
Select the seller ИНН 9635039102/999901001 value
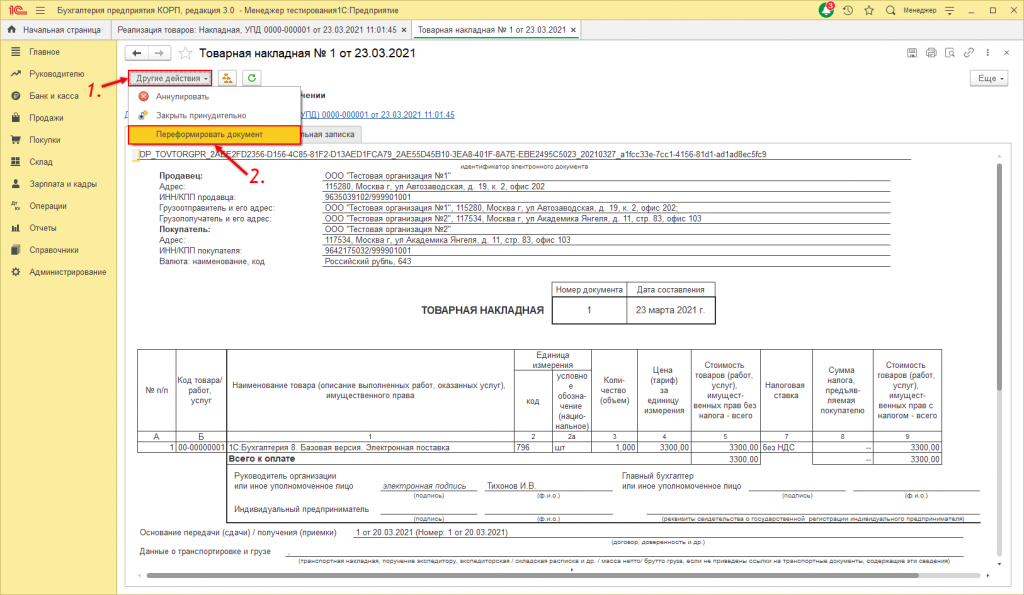pos(368,197)
